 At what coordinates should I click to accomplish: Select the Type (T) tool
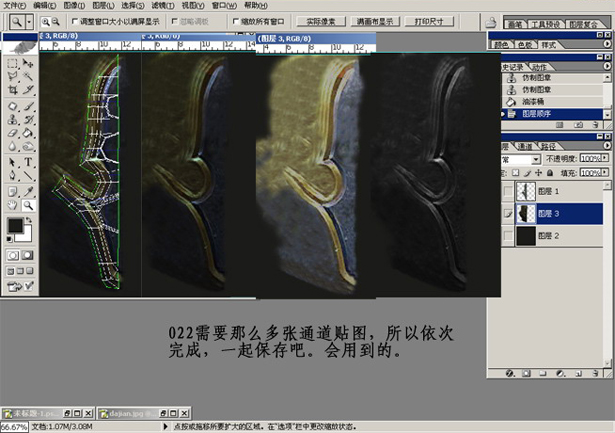pos(27,161)
